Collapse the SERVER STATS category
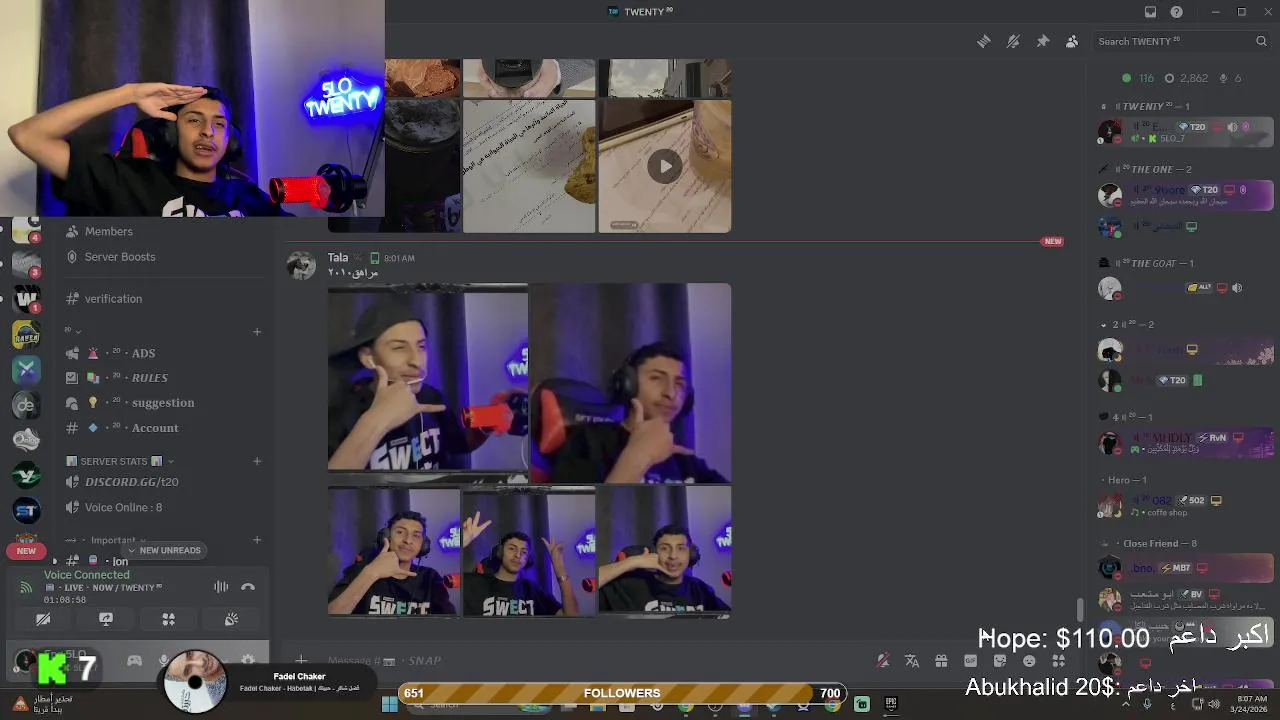 click(120, 461)
